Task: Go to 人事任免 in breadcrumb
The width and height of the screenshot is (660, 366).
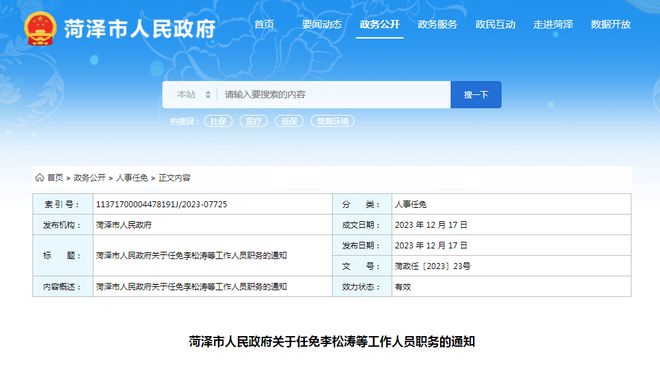Action: (132, 178)
